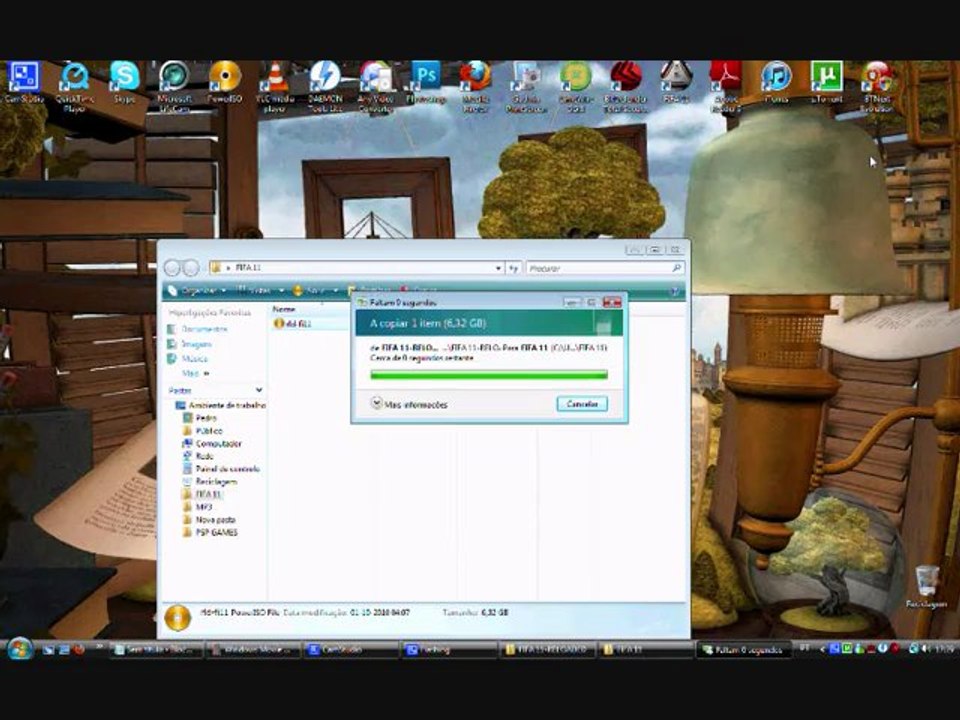Select Painel de controlo in tree

[x=222, y=469]
